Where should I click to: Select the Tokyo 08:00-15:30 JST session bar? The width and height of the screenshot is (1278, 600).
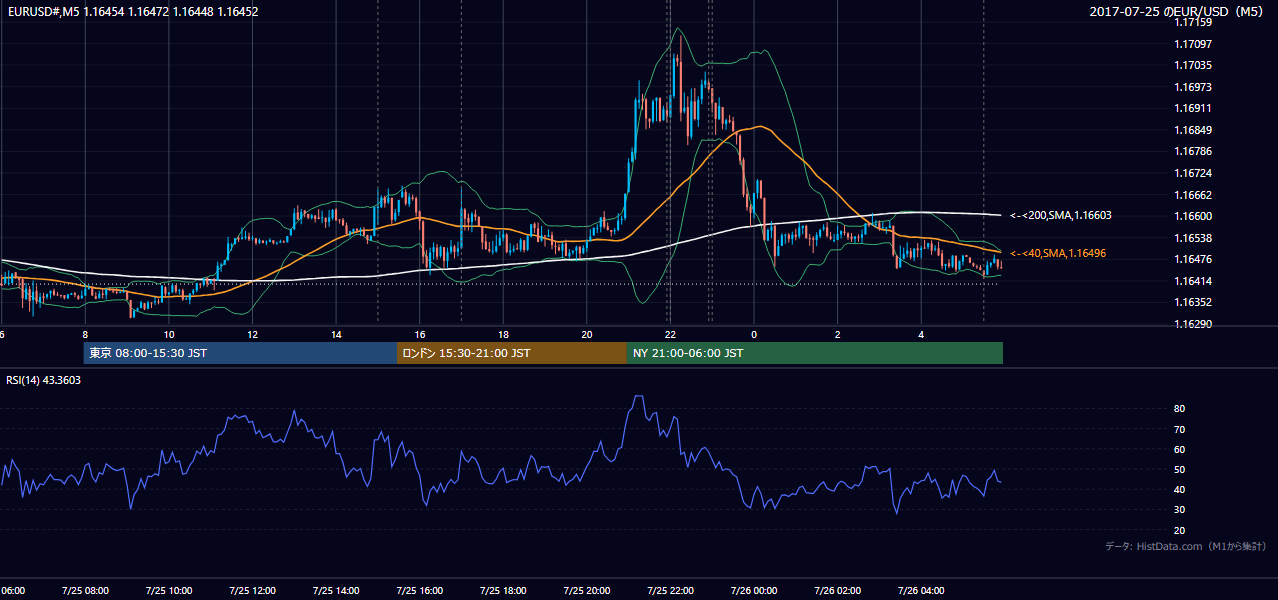(240, 353)
